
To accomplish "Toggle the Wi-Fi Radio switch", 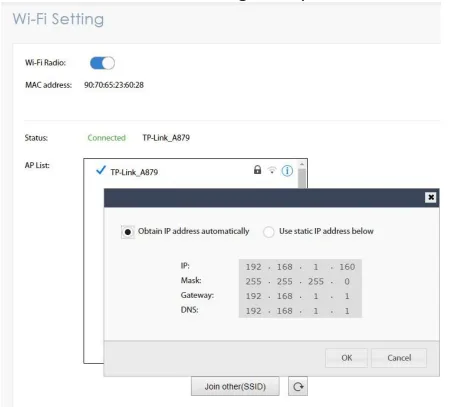I will pyautogui.click(x=102, y=63).
